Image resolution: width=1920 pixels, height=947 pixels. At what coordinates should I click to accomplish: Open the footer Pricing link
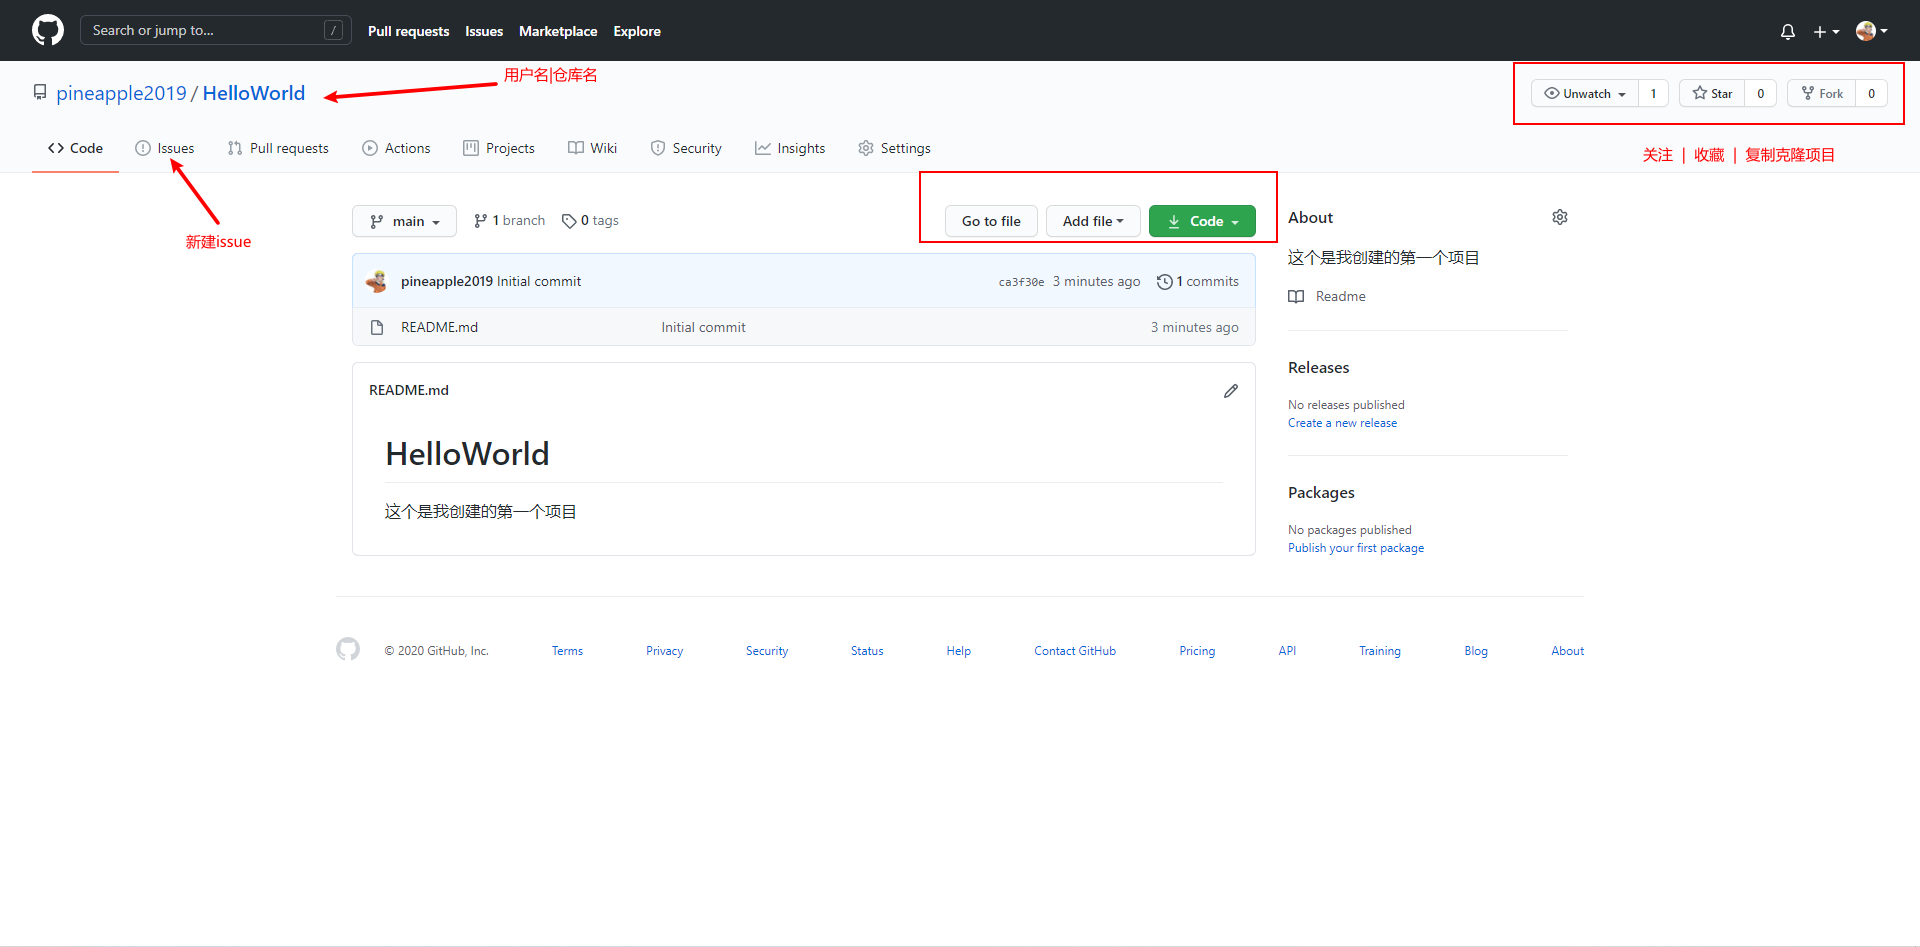[x=1197, y=651]
